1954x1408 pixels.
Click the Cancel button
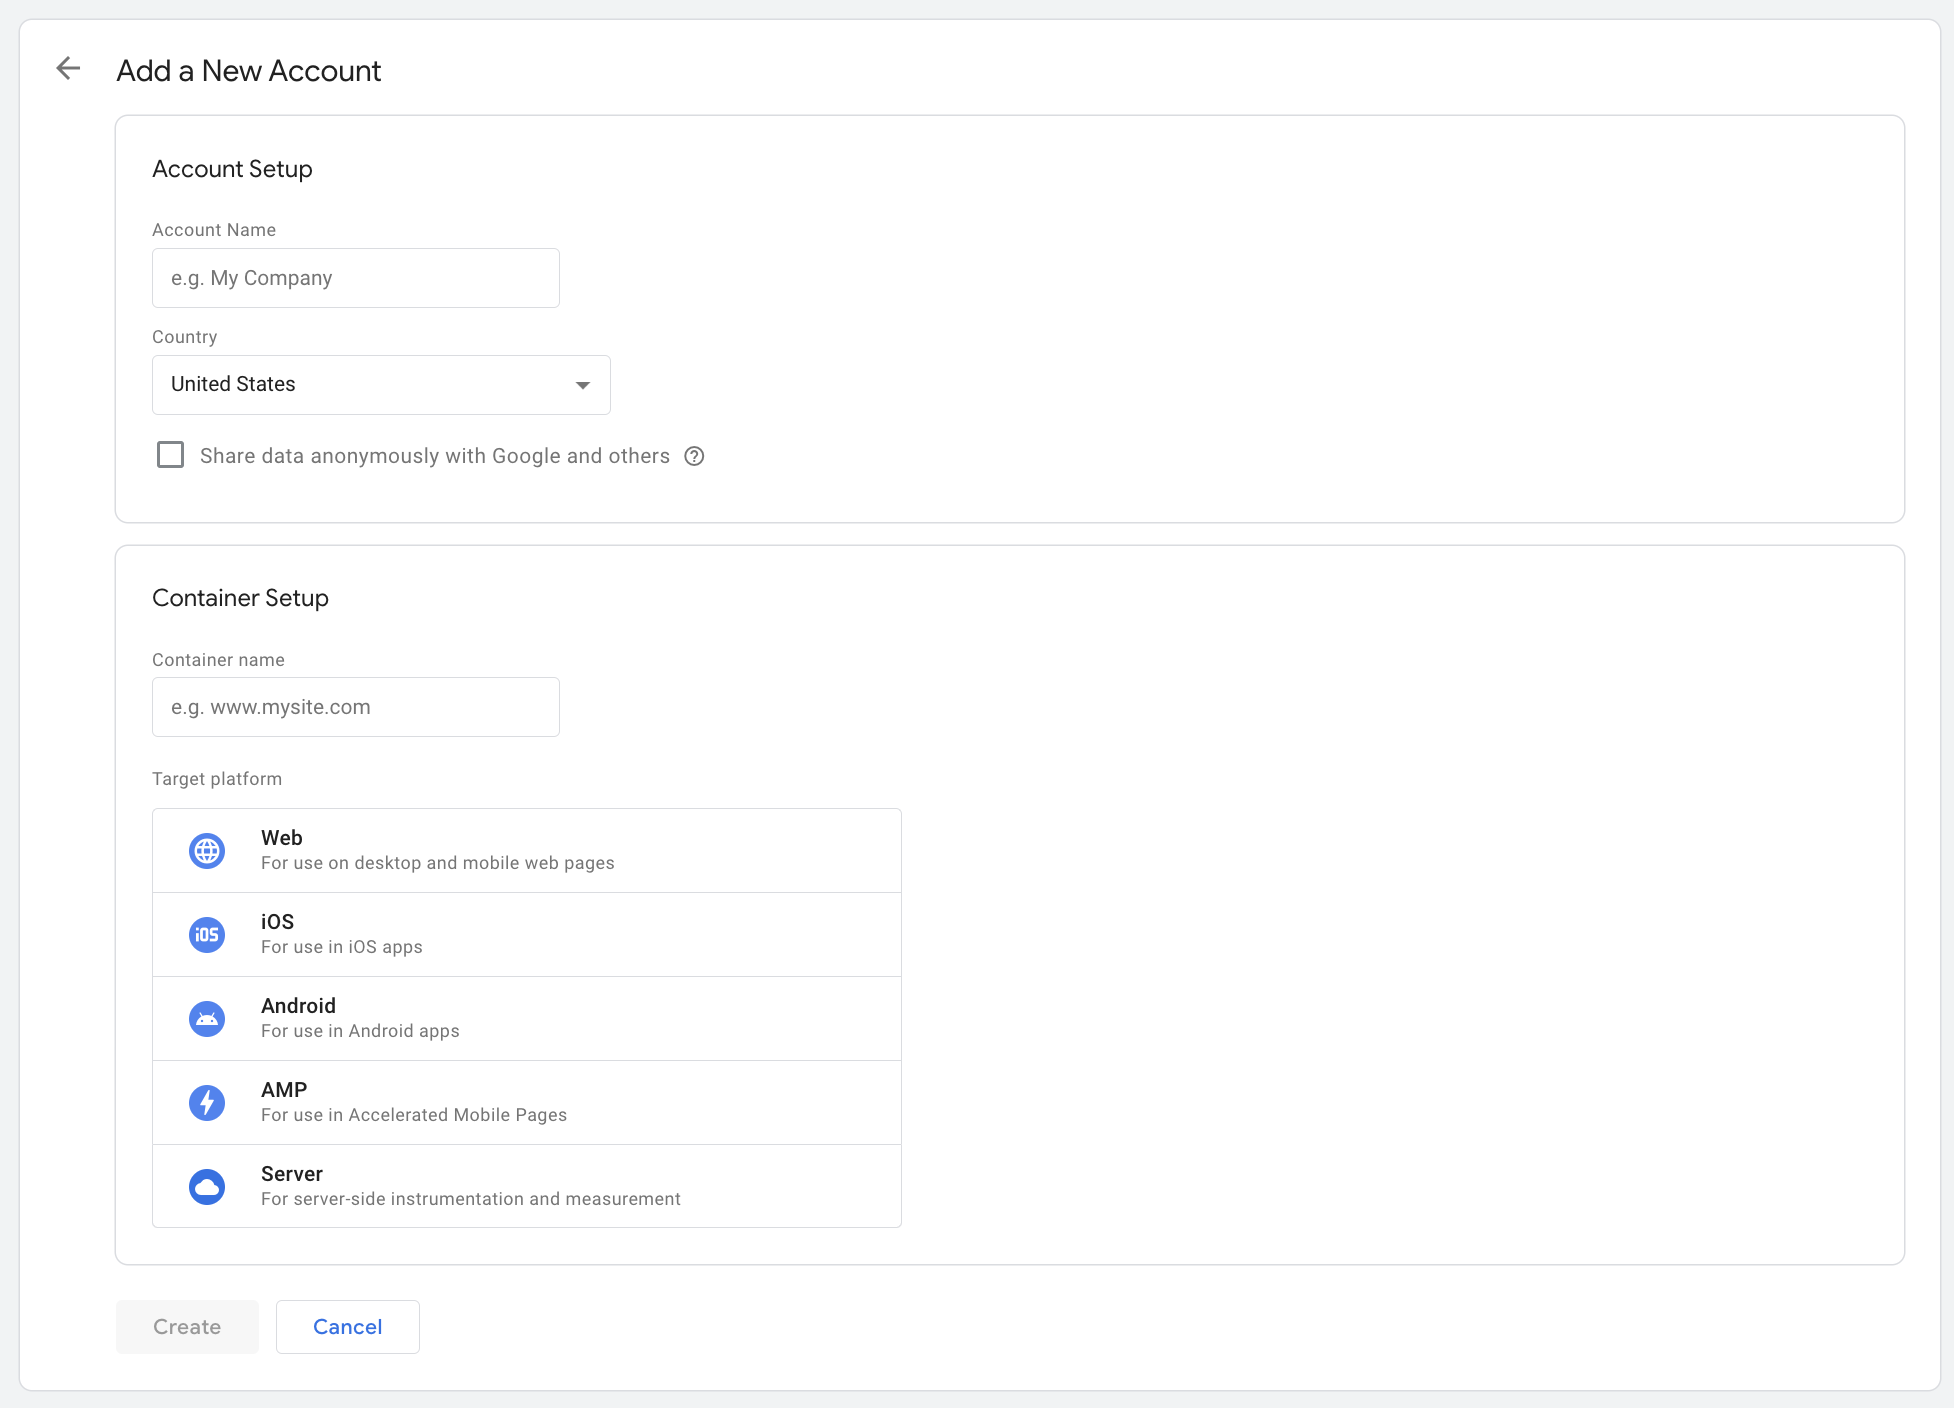click(348, 1327)
